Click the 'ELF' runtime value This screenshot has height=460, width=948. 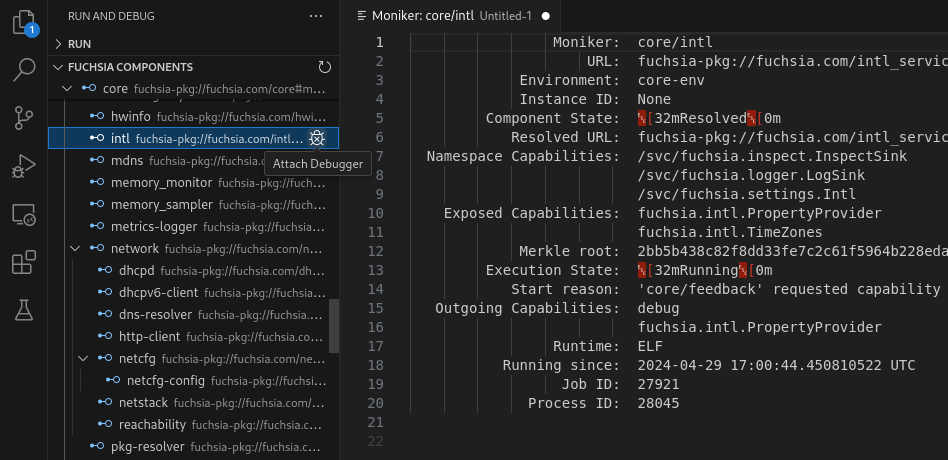tap(650, 346)
